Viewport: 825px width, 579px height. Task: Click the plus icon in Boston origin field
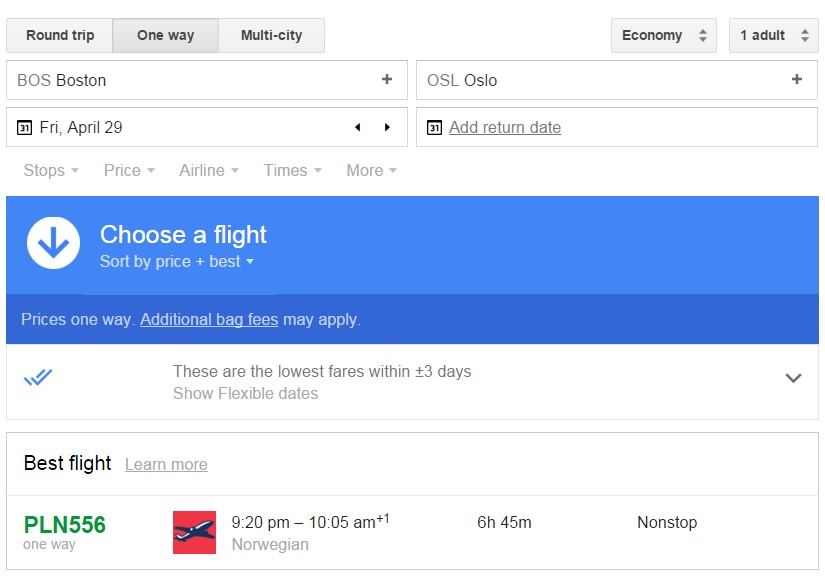click(x=387, y=79)
